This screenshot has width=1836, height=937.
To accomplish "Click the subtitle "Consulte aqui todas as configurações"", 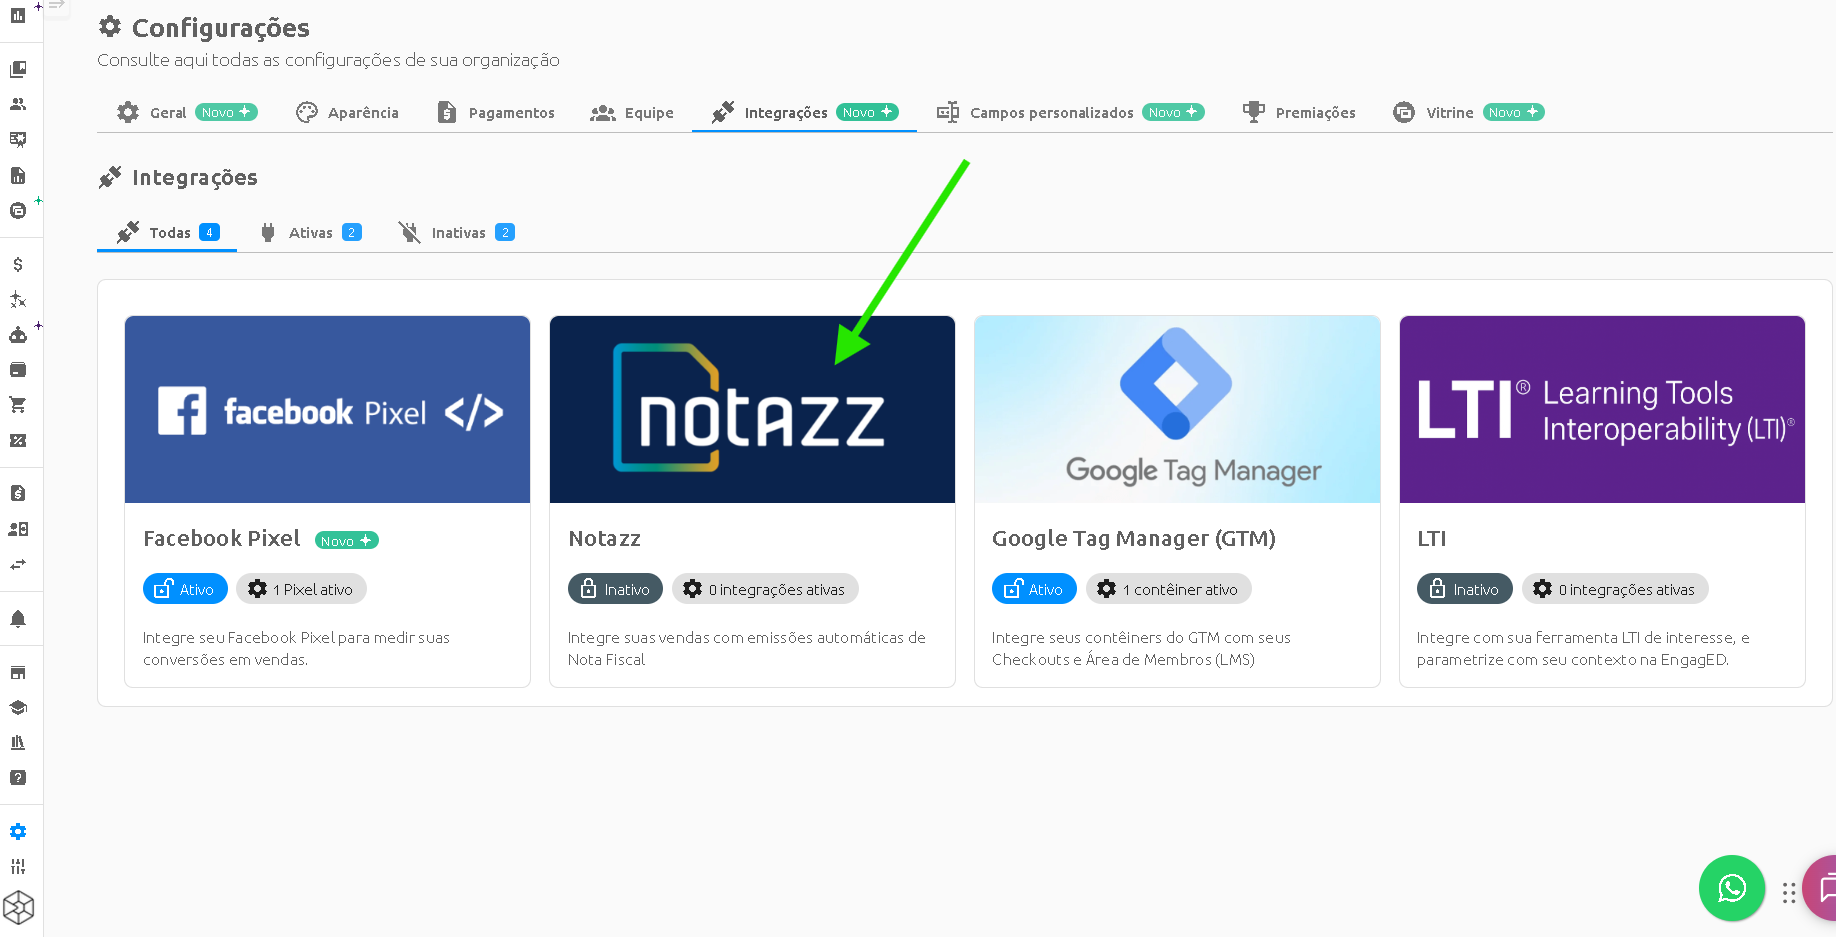I will [328, 60].
